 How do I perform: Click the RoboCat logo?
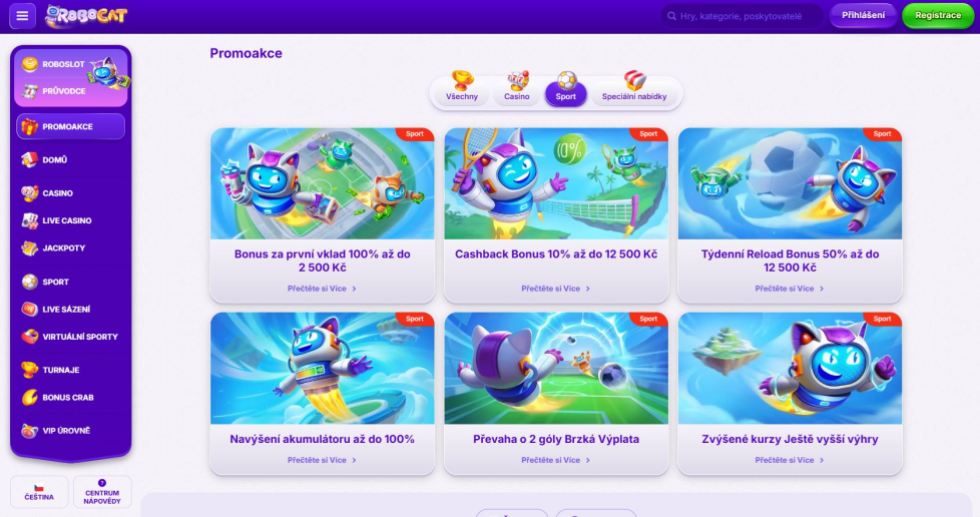coord(86,16)
